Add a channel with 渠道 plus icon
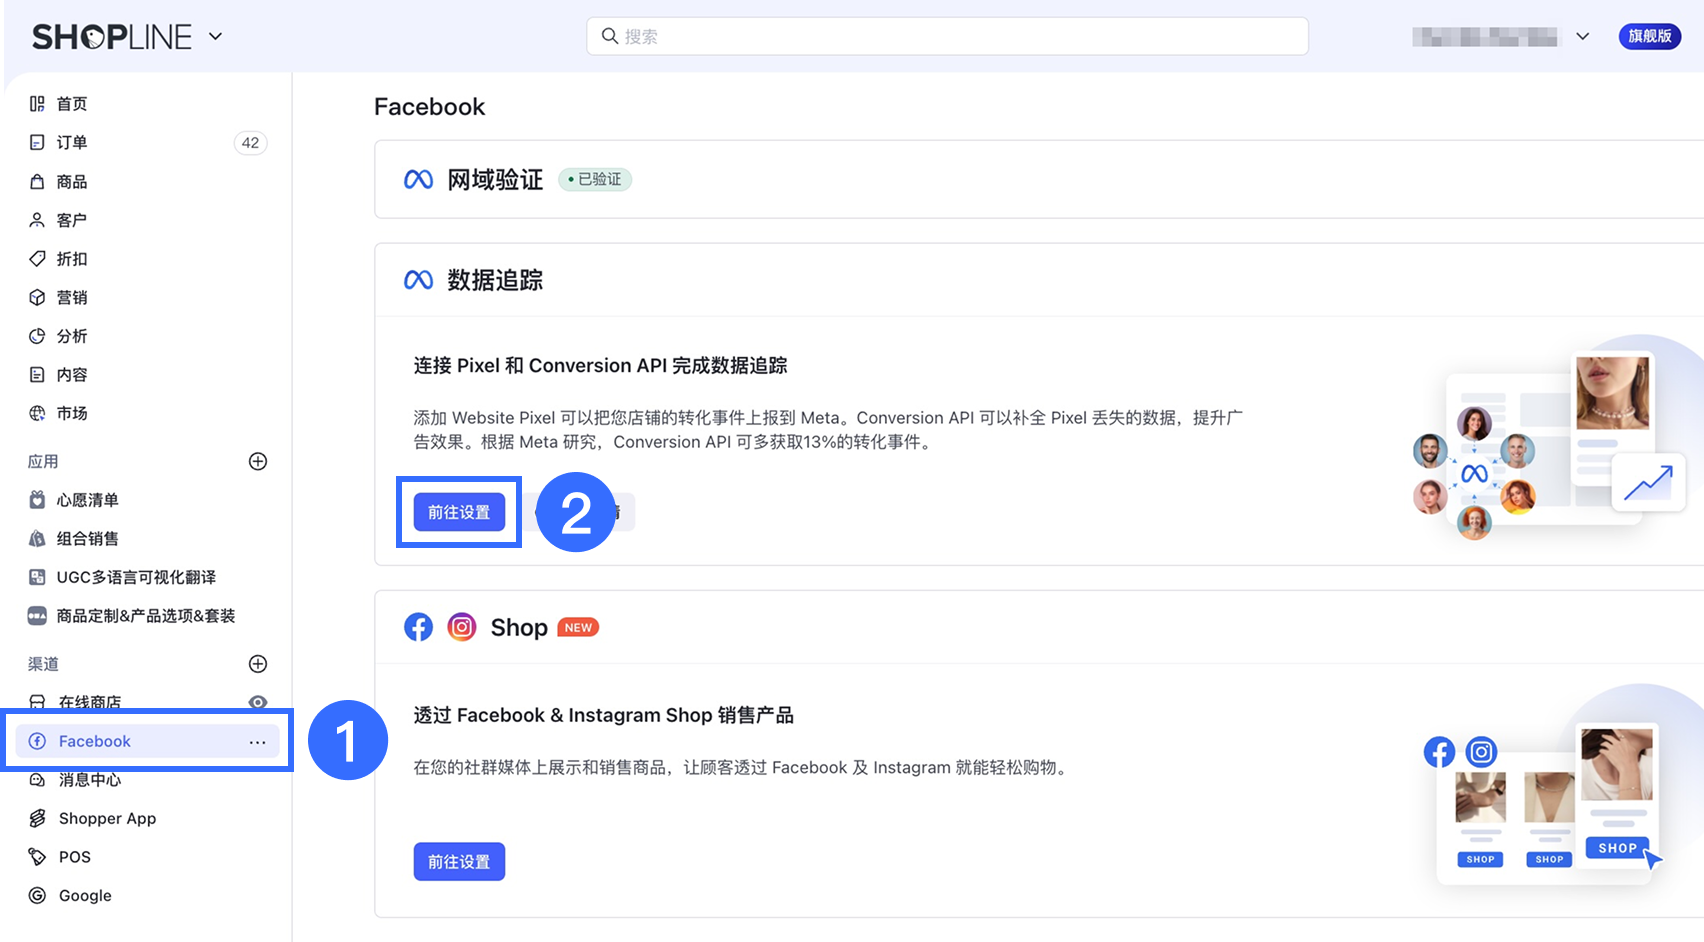This screenshot has width=1704, height=942. [258, 664]
